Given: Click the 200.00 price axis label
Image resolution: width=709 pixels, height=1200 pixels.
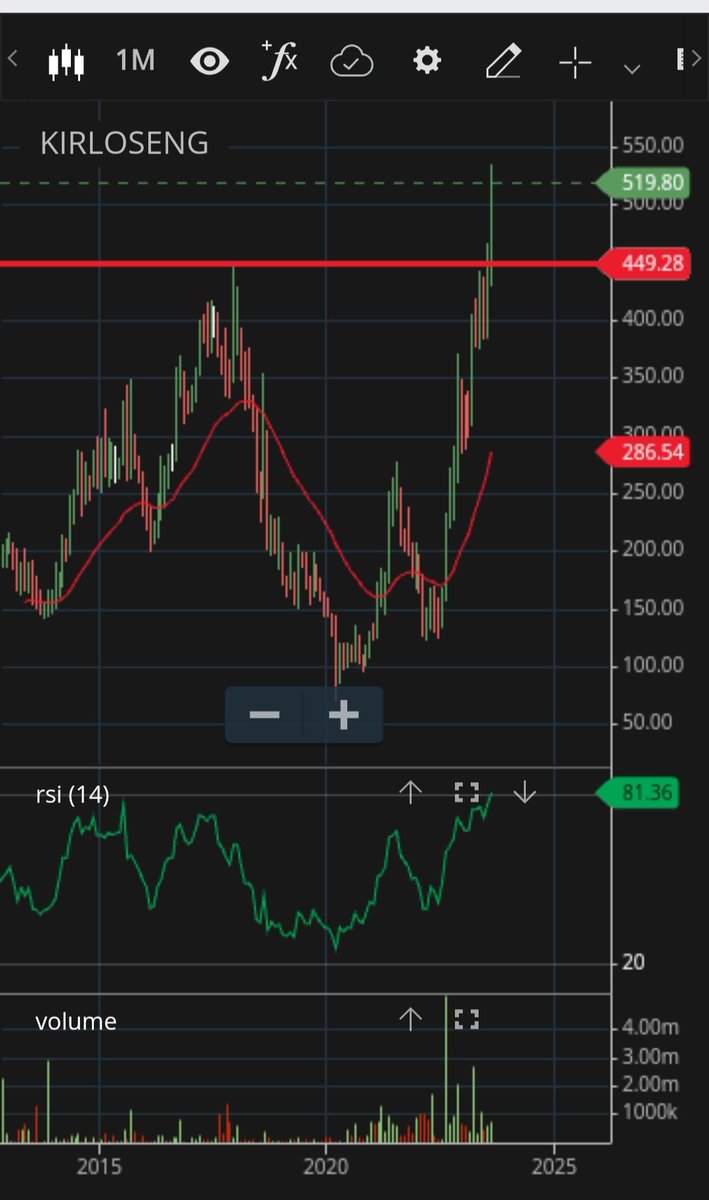Looking at the screenshot, I should (652, 549).
